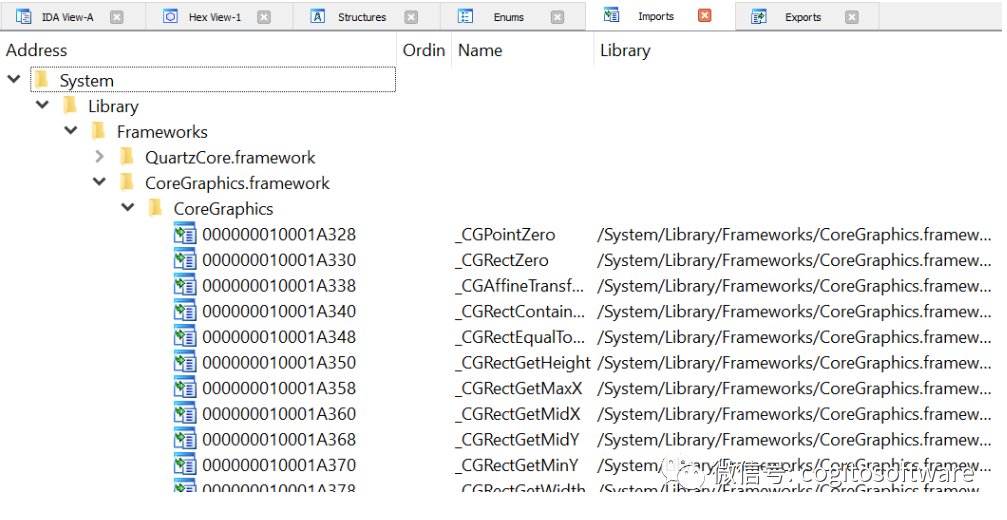Click library path of _CGPointZero row
This screenshot has height=520, width=1007.
tap(794, 235)
